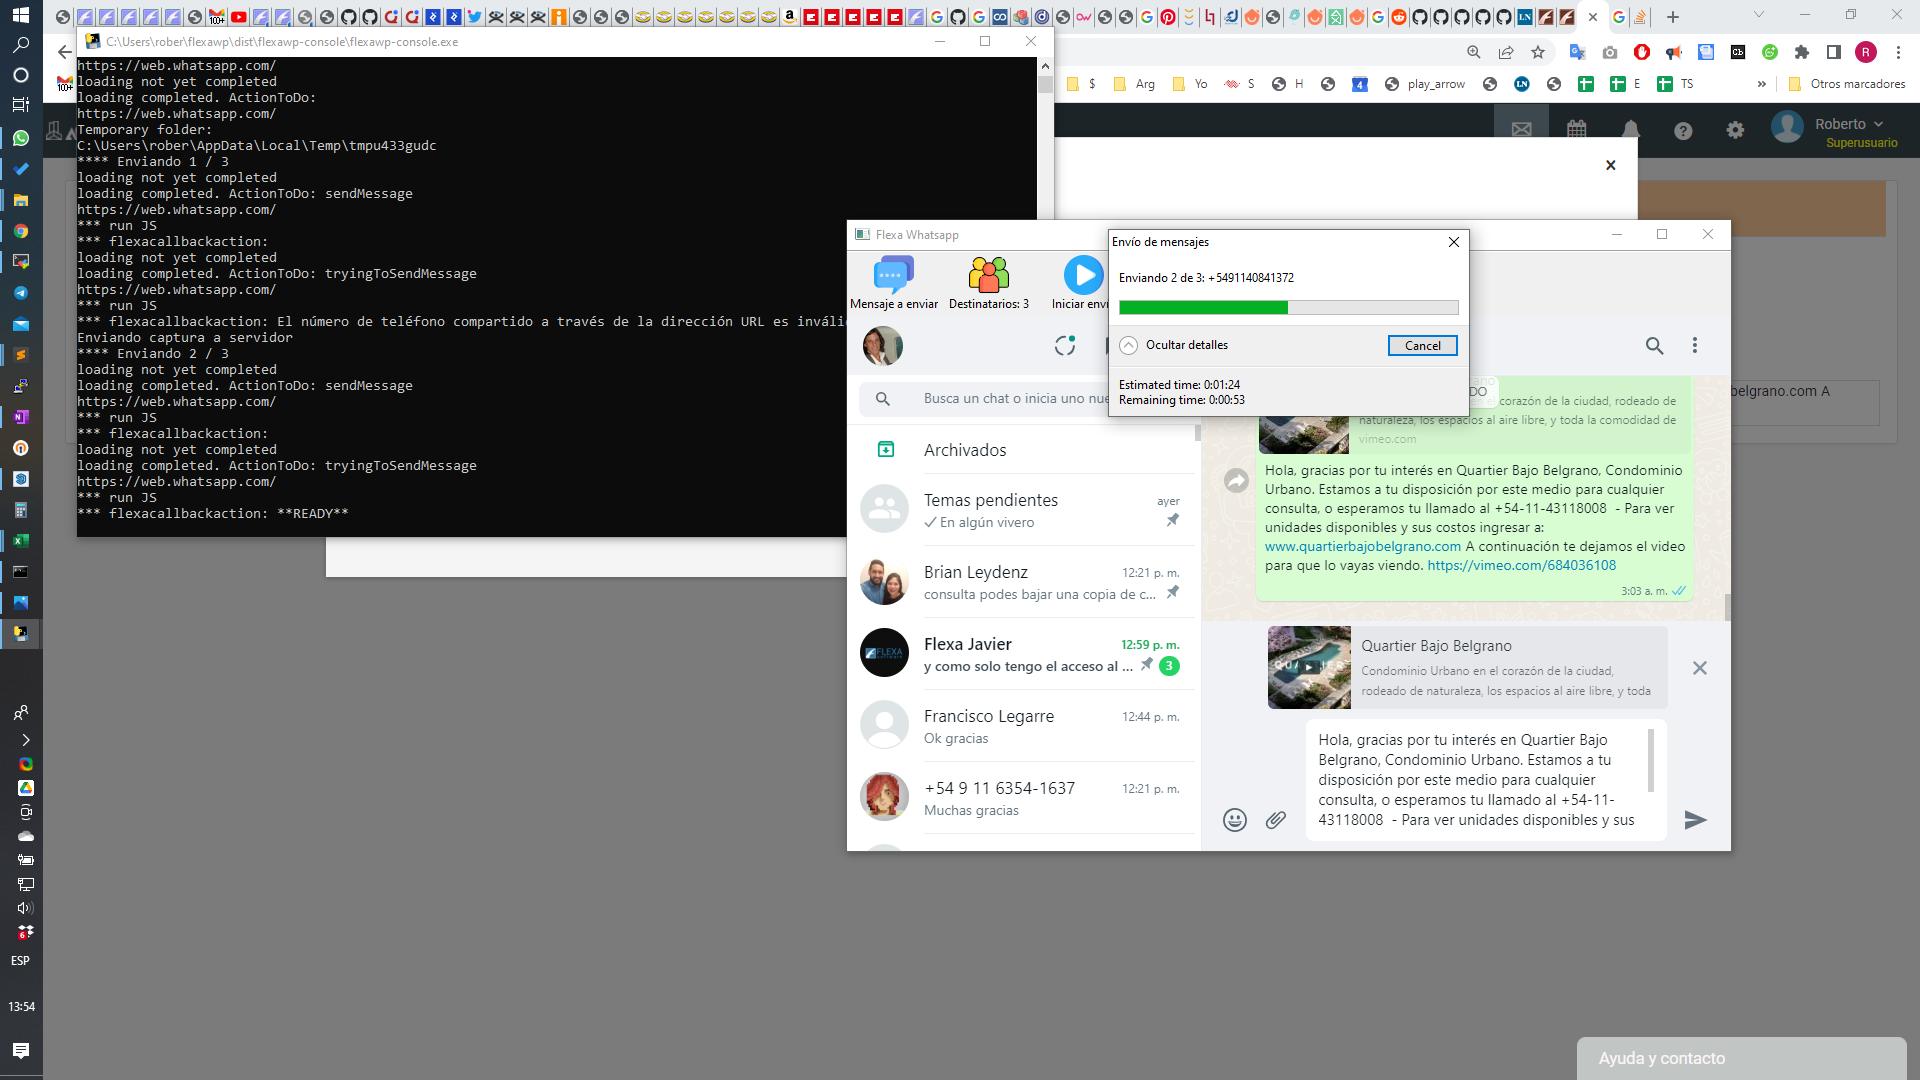Open the 'Arg' bookmark folder
This screenshot has height=1080, width=1920.
pos(1133,84)
